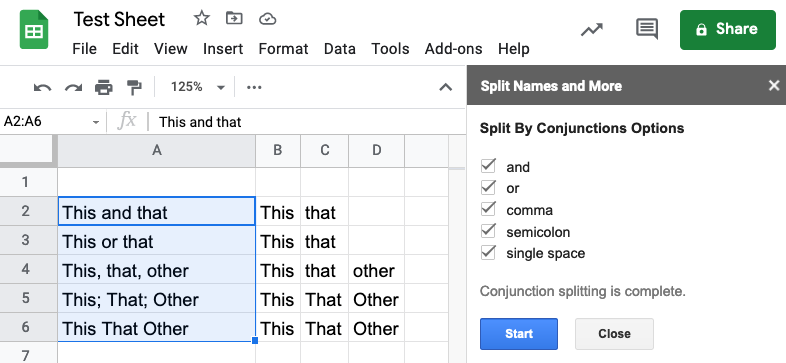This screenshot has width=786, height=363.
Task: Print the sheet using printer icon
Action: [104, 87]
